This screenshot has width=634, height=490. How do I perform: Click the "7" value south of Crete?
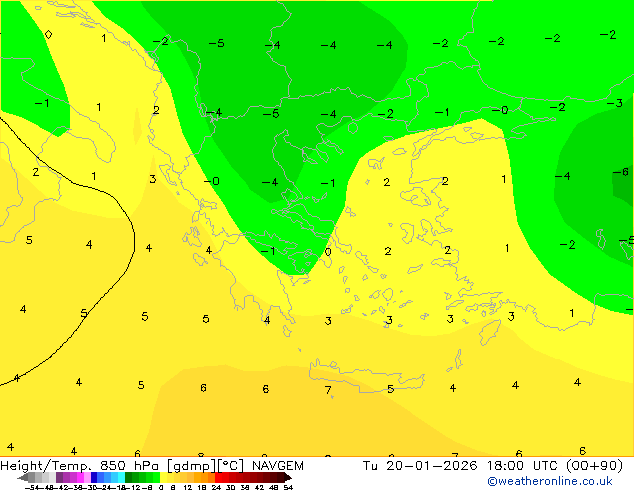click(328, 390)
